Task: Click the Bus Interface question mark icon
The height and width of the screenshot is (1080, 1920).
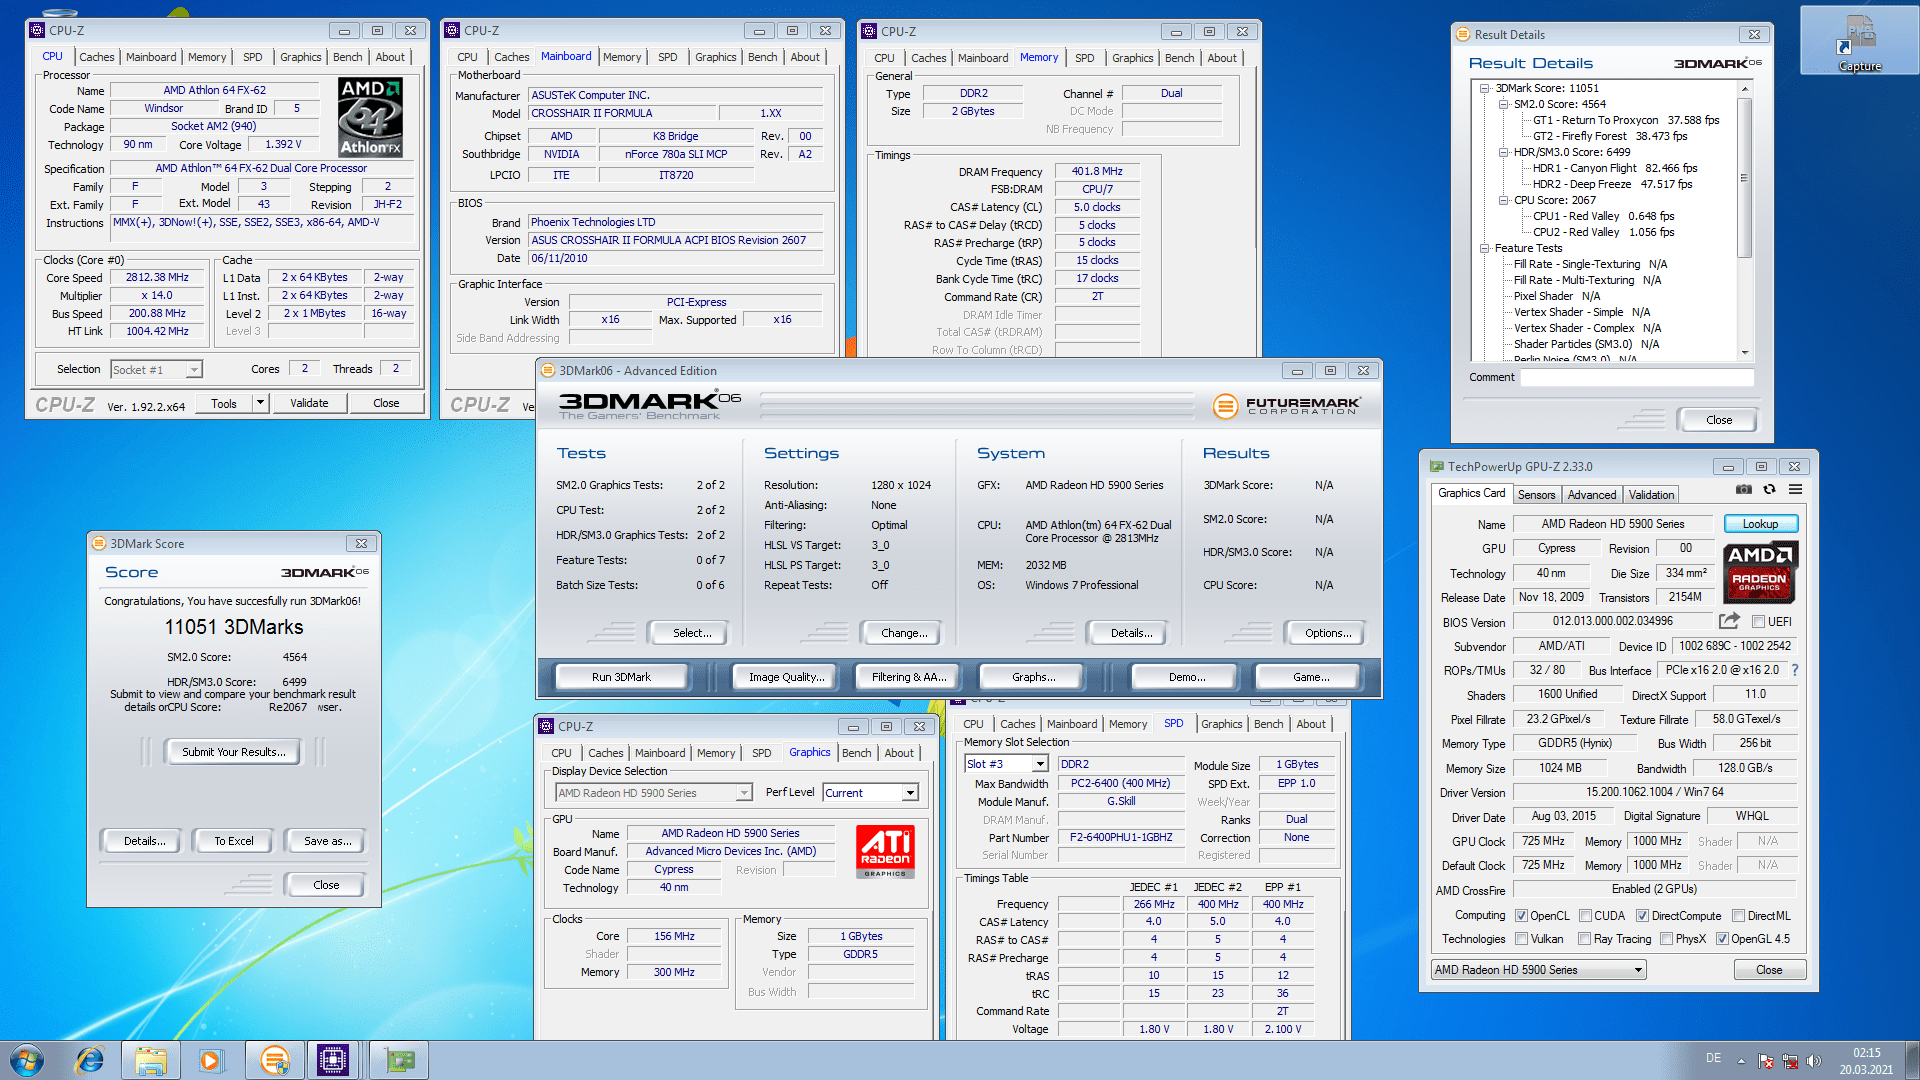Action: pyautogui.click(x=1794, y=670)
